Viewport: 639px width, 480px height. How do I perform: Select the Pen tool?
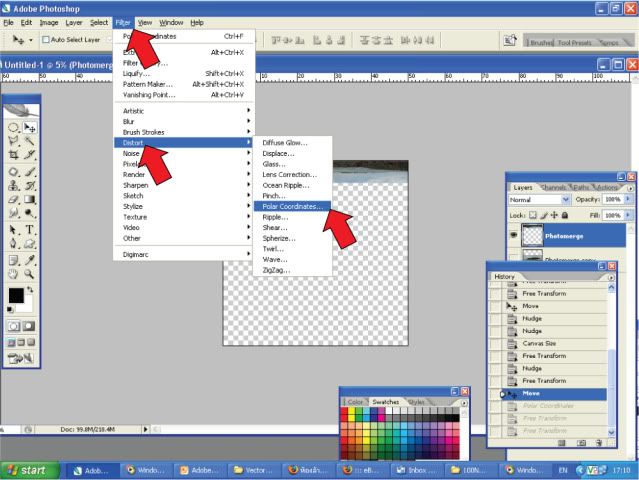pos(13,243)
